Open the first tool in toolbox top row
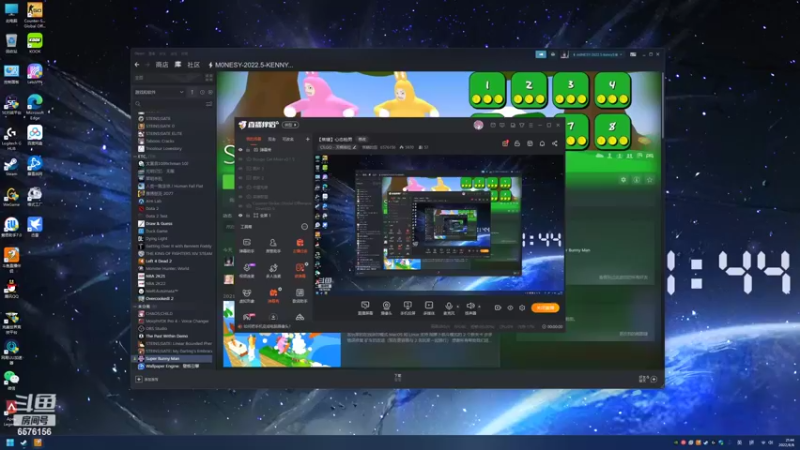 coord(246,245)
